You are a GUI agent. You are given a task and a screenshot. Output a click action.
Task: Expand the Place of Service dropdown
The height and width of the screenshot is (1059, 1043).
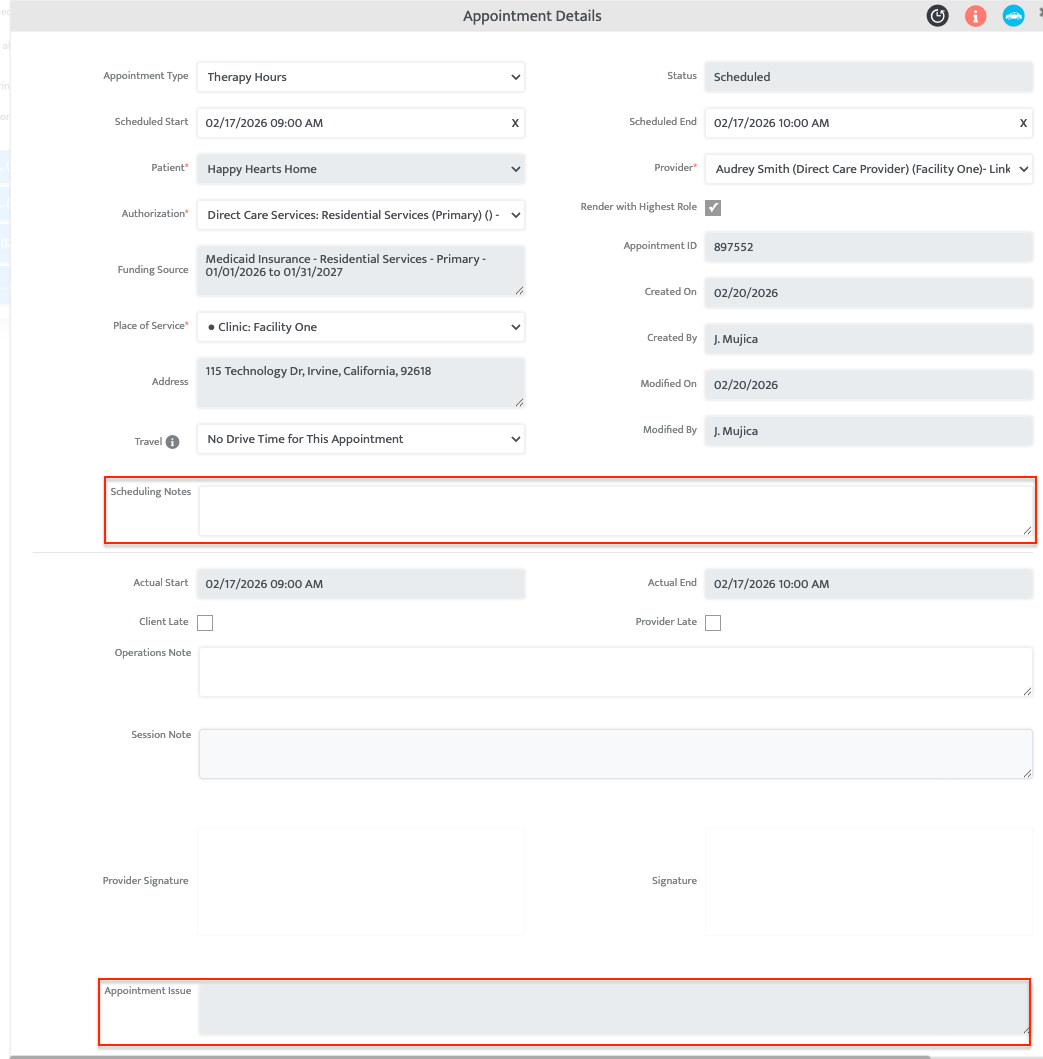[360, 327]
